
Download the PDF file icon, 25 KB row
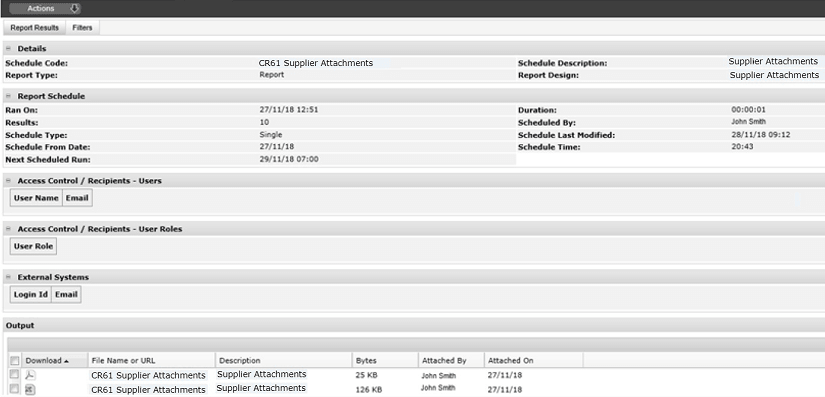click(x=31, y=375)
